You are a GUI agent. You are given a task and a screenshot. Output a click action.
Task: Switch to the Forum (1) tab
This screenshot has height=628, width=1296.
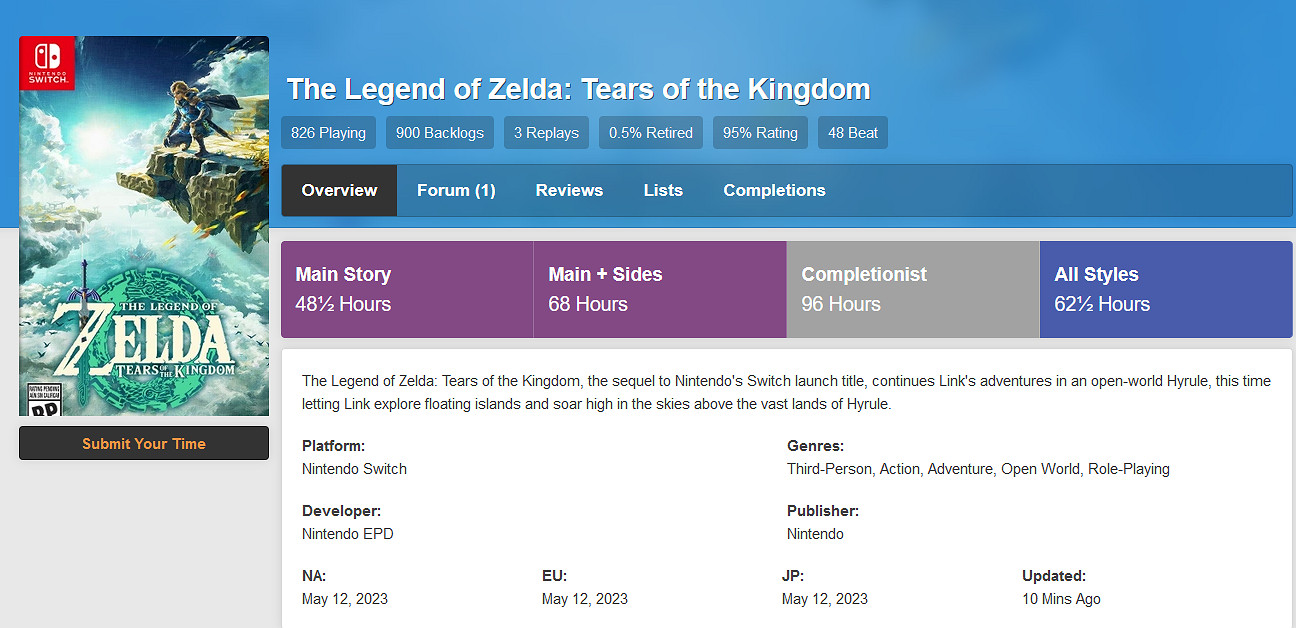456,190
